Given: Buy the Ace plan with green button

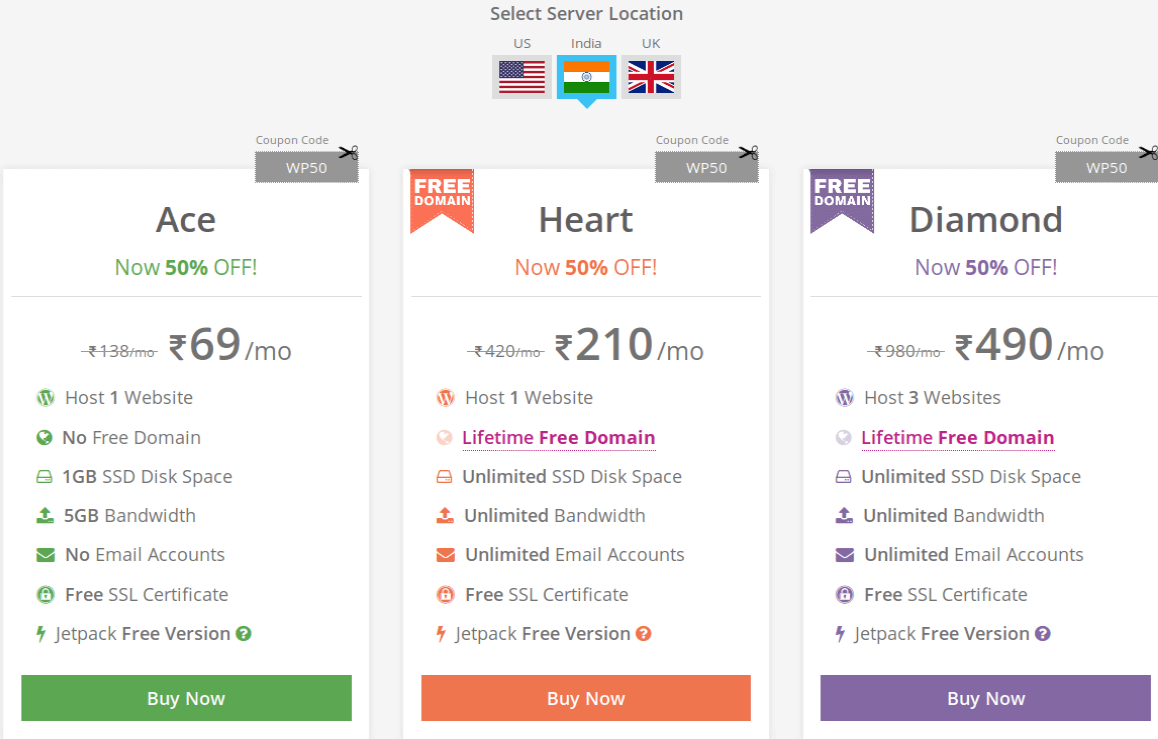Looking at the screenshot, I should [x=186, y=698].
